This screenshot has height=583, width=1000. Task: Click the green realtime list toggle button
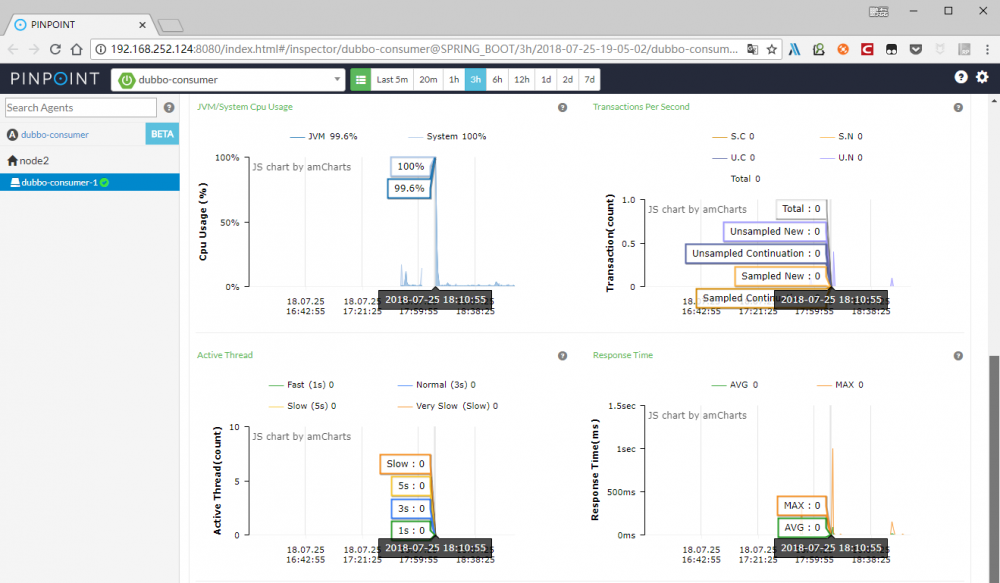click(x=360, y=80)
